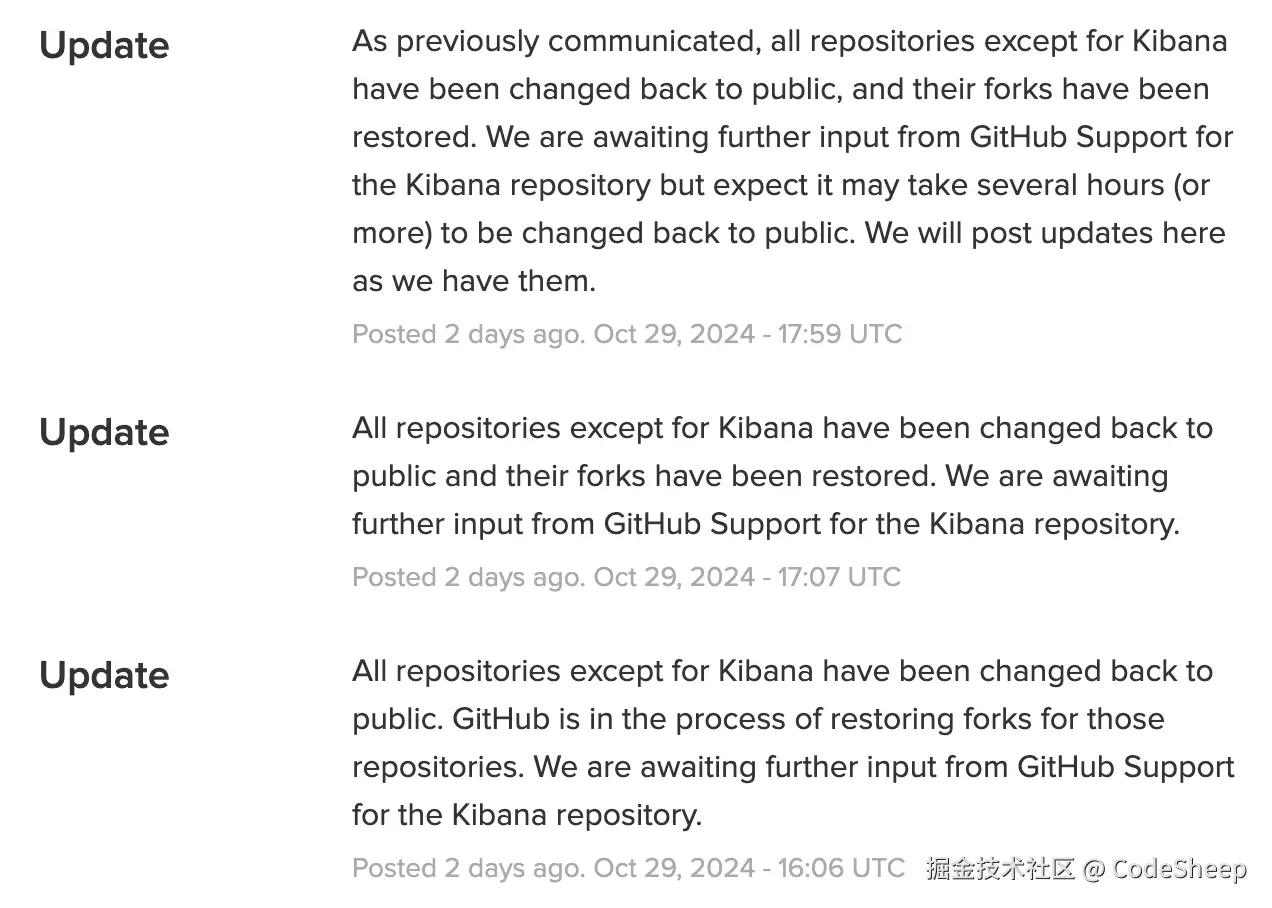Click "Posted 2 days ago" in 17:59 entry
1272x908 pixels.
tap(466, 334)
